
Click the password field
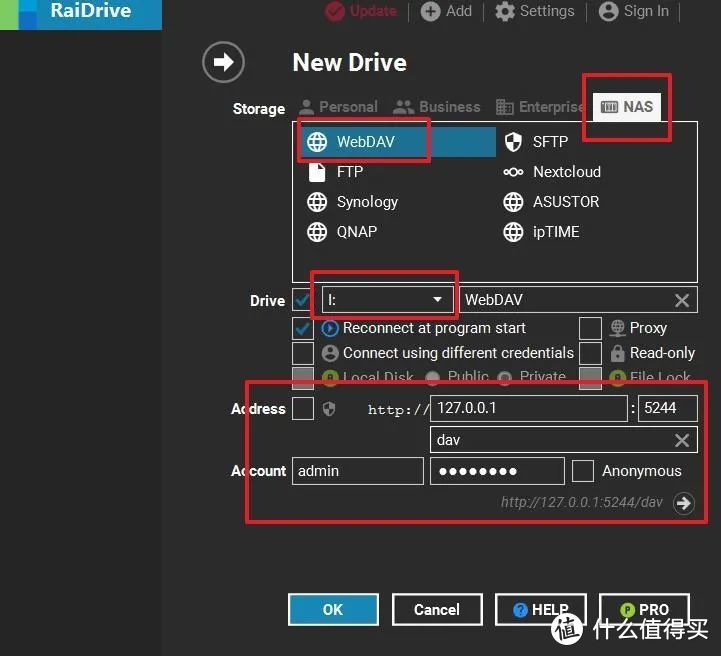click(x=497, y=471)
